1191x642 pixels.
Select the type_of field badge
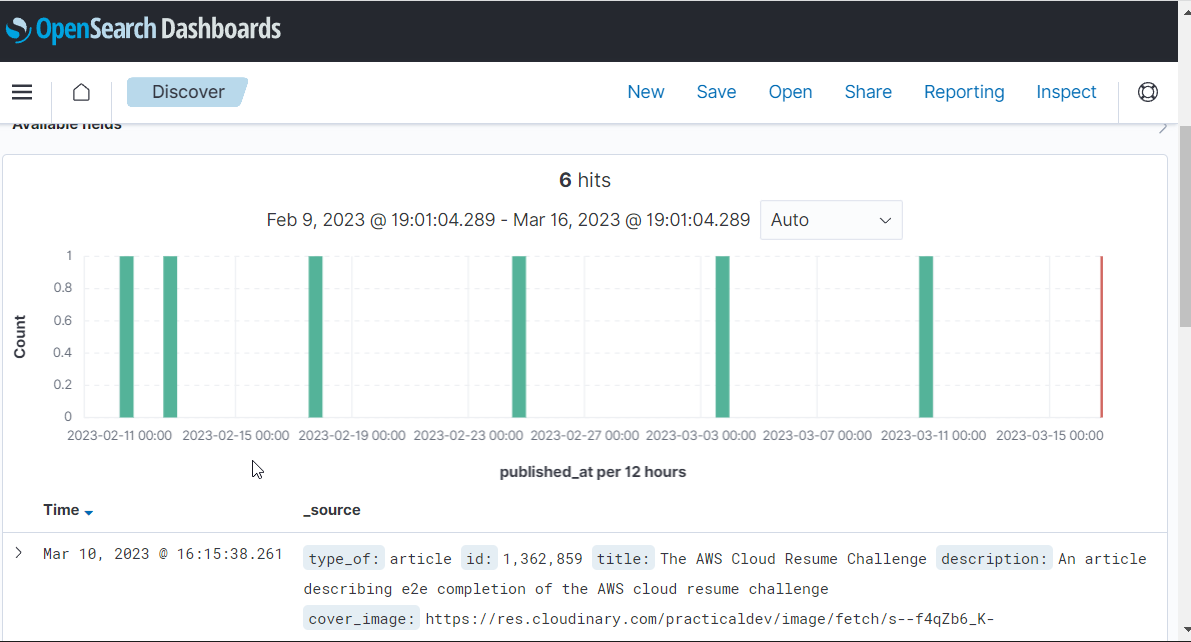pyautogui.click(x=343, y=558)
